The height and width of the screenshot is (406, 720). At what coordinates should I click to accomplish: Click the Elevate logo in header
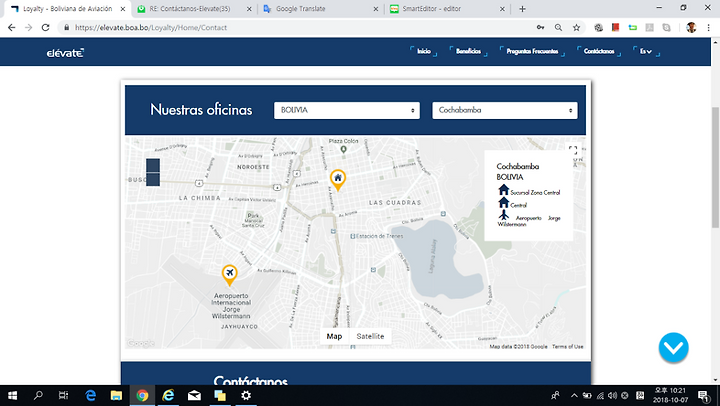point(65,53)
